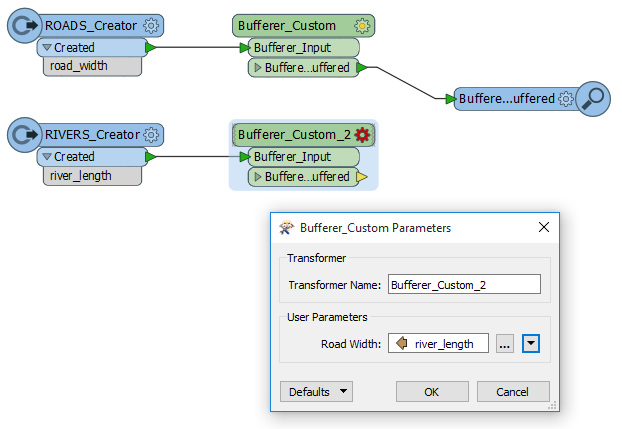Expand Bufferer_Custom output port attributes
The image size is (622, 429).
pos(258,67)
